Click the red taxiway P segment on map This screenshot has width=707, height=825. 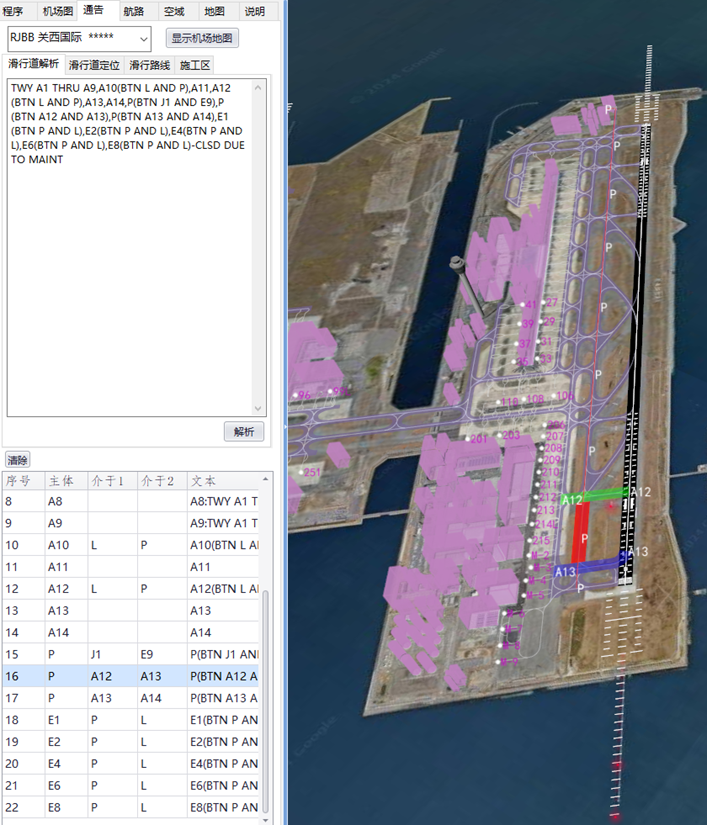(x=581, y=530)
